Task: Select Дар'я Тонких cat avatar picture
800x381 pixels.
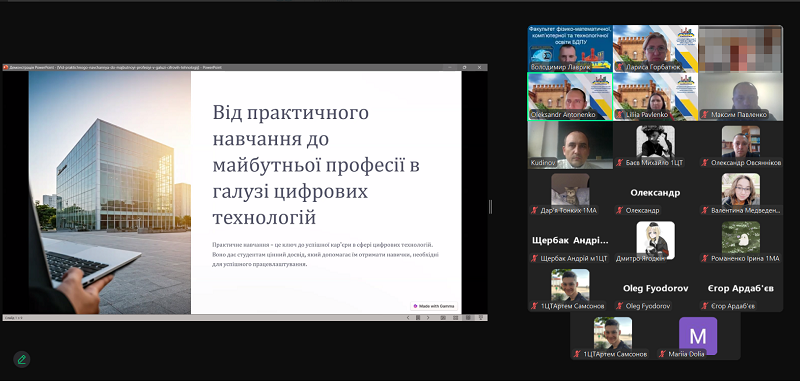Action: pyautogui.click(x=570, y=189)
